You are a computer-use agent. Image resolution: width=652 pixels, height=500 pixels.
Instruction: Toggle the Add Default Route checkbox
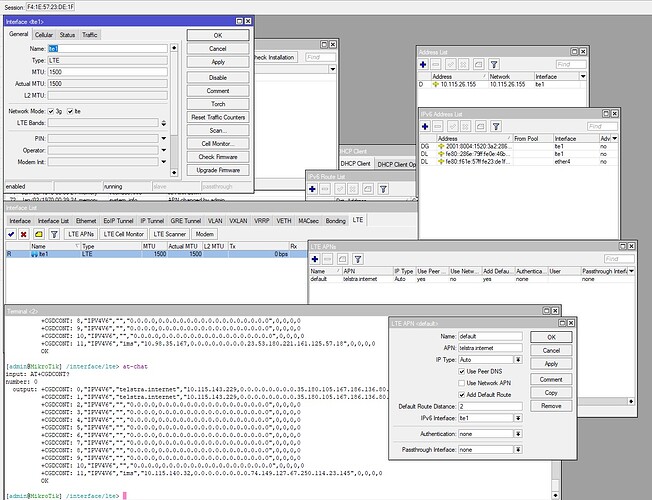point(462,394)
